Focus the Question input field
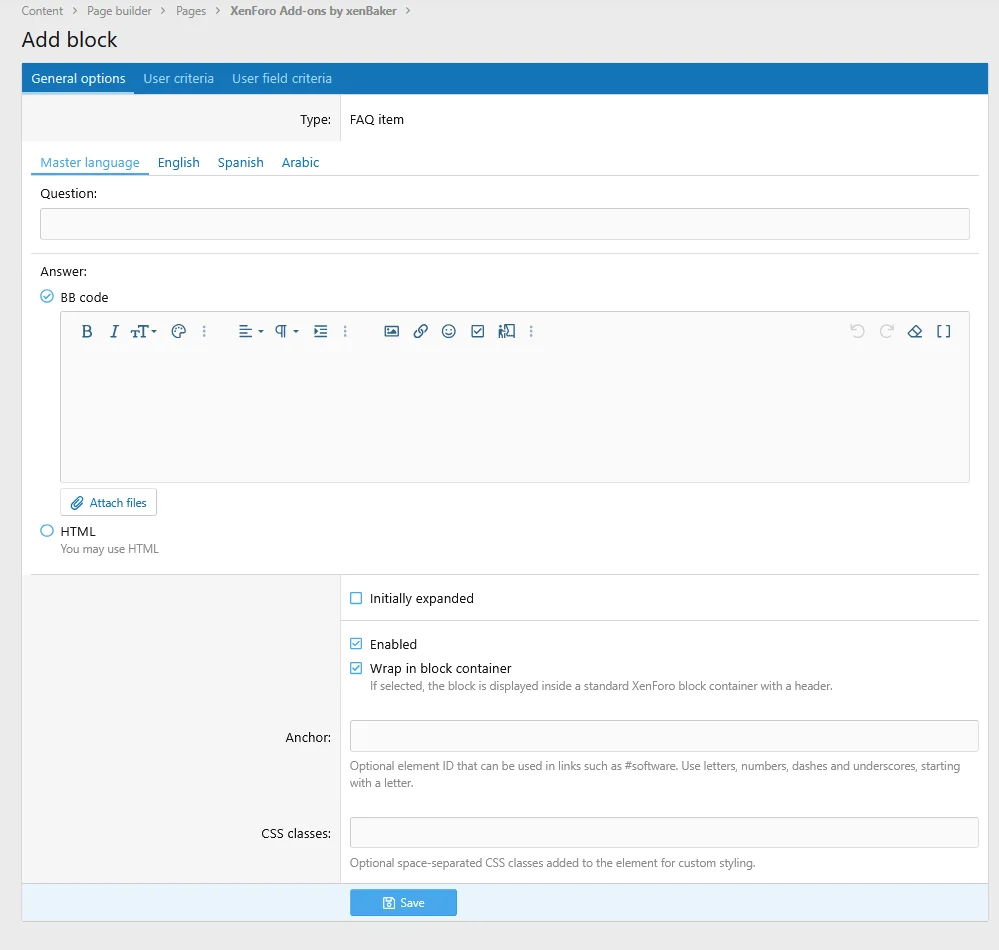The width and height of the screenshot is (999, 950). (505, 224)
